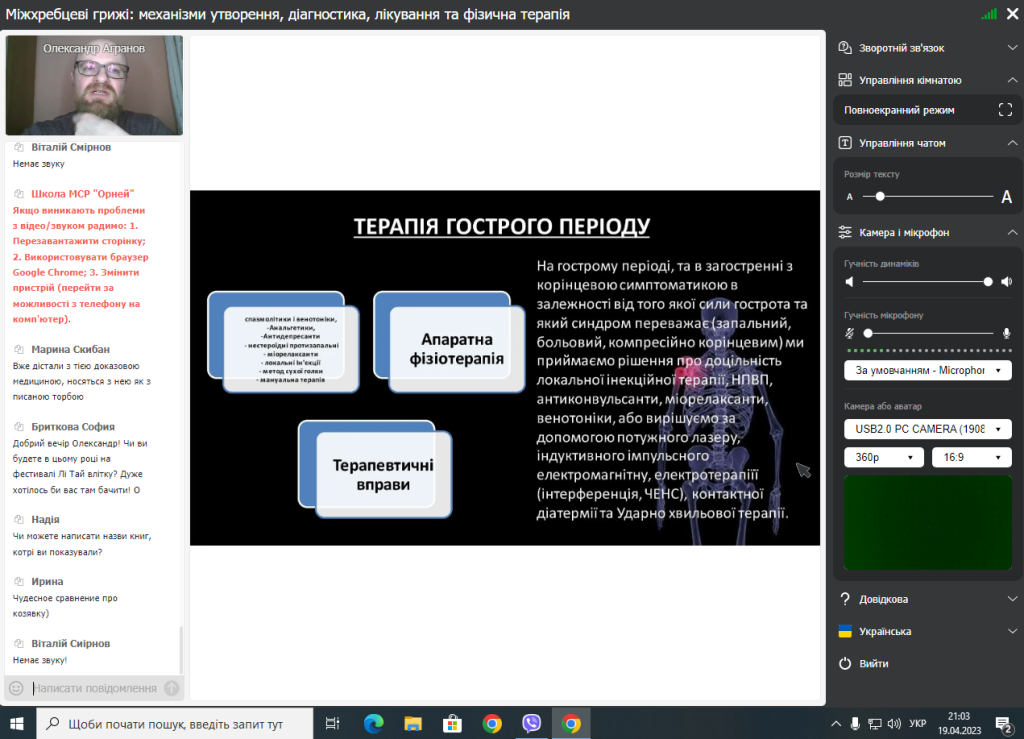Screen dimensions: 1024x739
Task: Click the message input field
Action: click(x=95, y=688)
